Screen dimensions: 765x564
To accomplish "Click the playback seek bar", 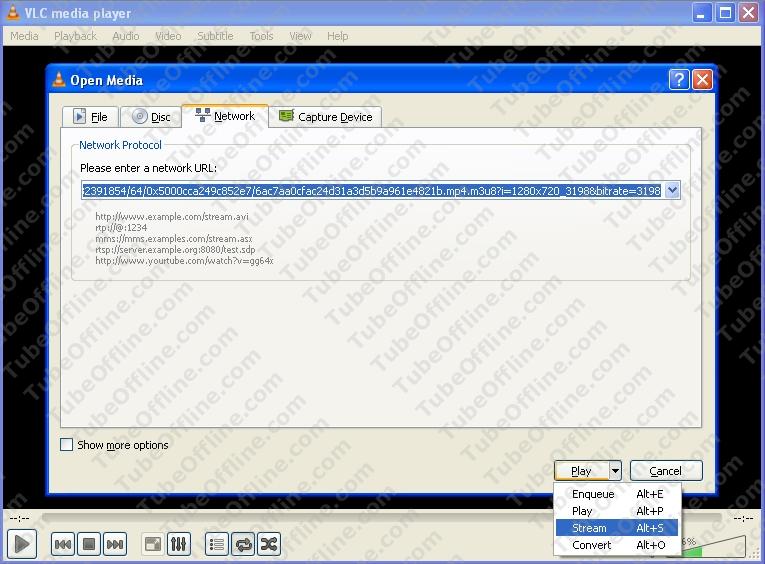I will coord(381,517).
